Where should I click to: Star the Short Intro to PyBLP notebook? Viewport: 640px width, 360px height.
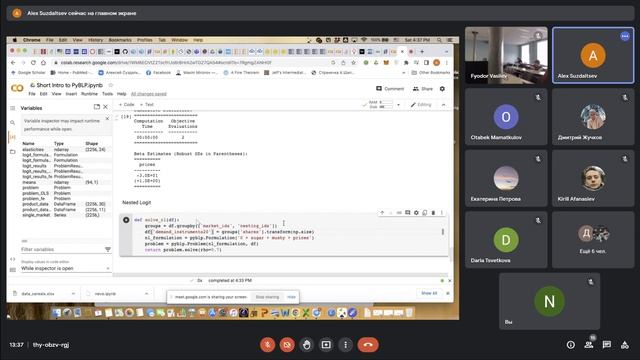pyautogui.click(x=110, y=85)
